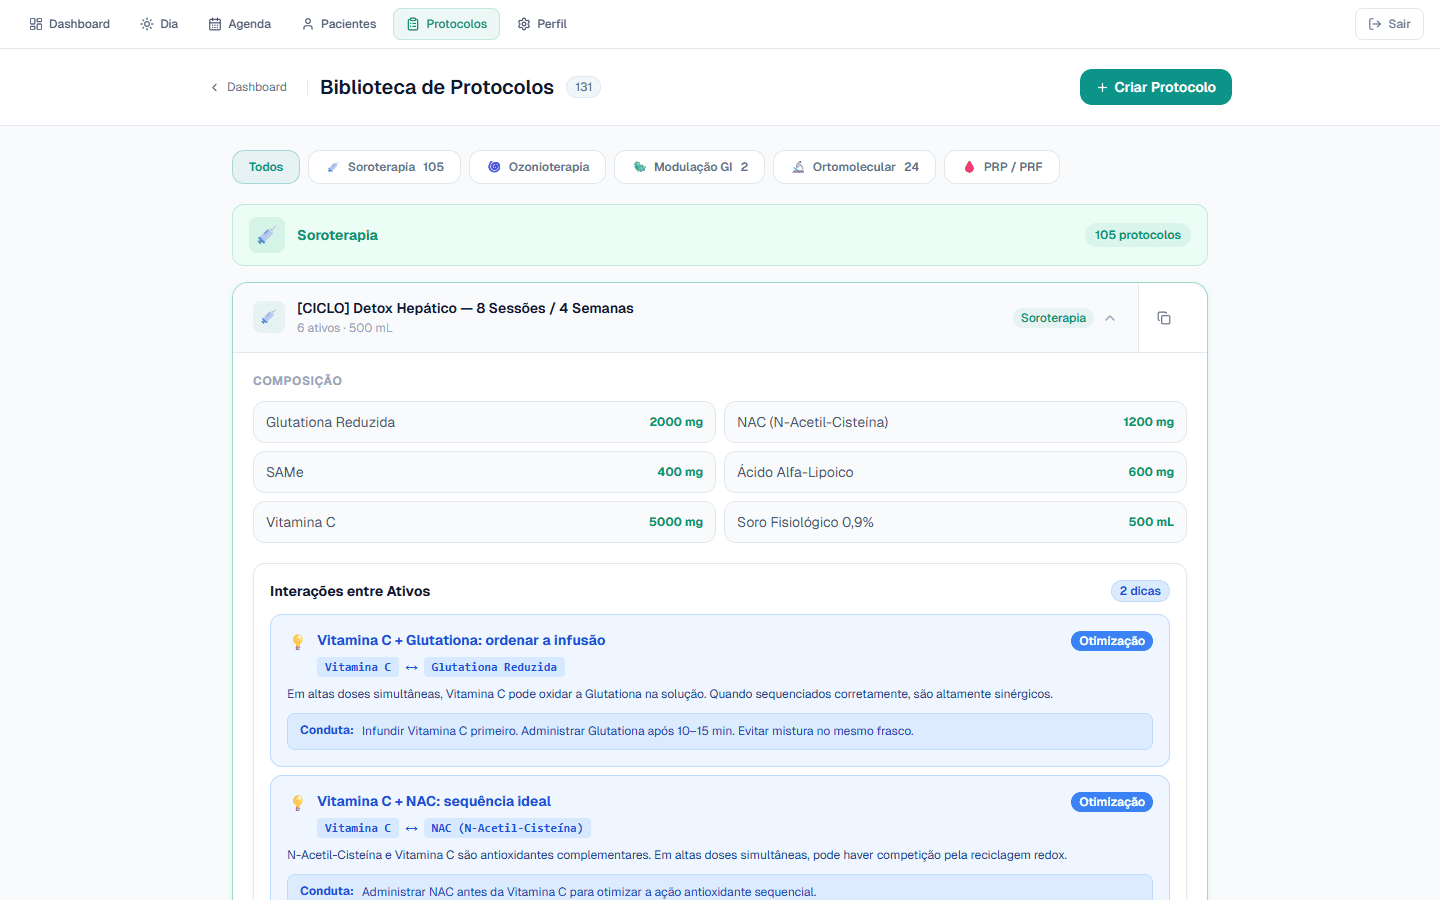Click the "6 ativos · 500 mL" subtitle
Viewport: 1440px width, 900px height.
coord(345,328)
